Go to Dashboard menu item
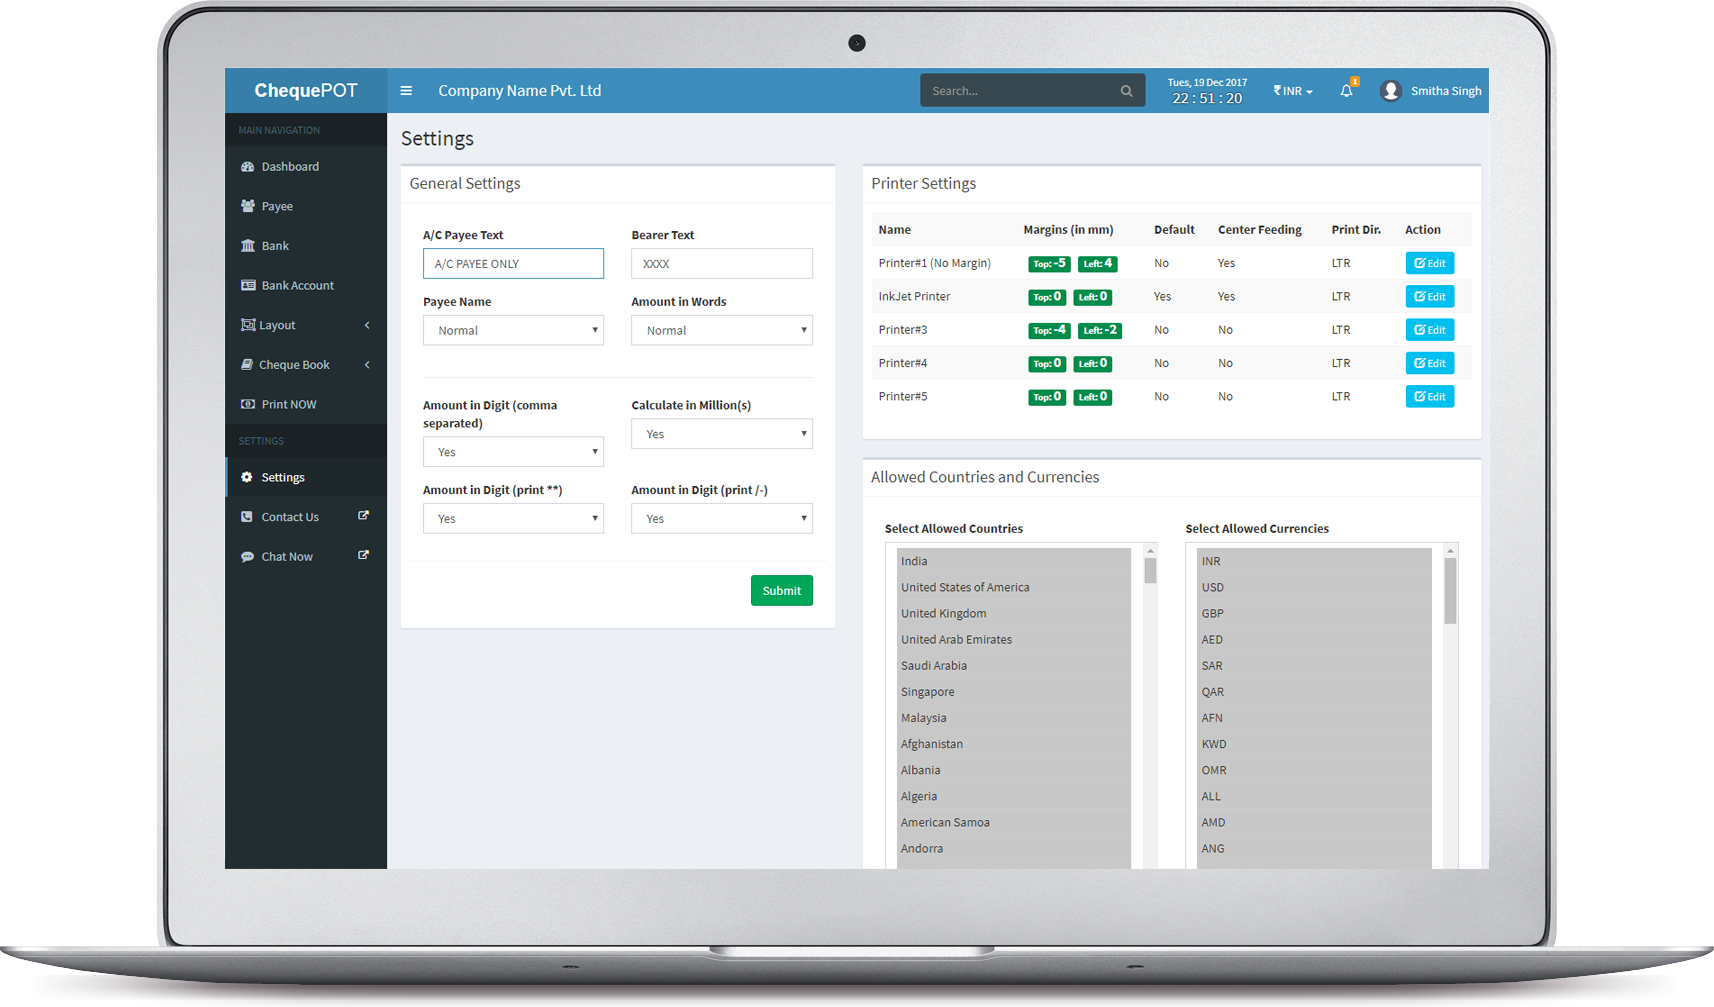1714x1007 pixels. coord(306,167)
